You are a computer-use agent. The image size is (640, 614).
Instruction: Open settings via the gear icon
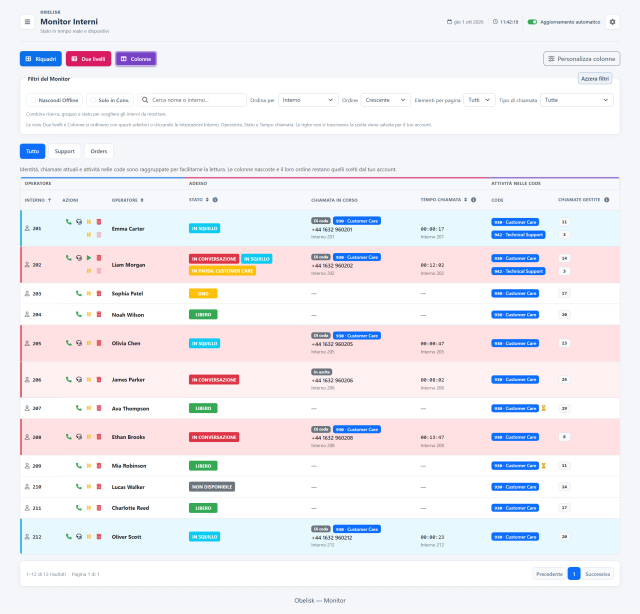point(612,22)
